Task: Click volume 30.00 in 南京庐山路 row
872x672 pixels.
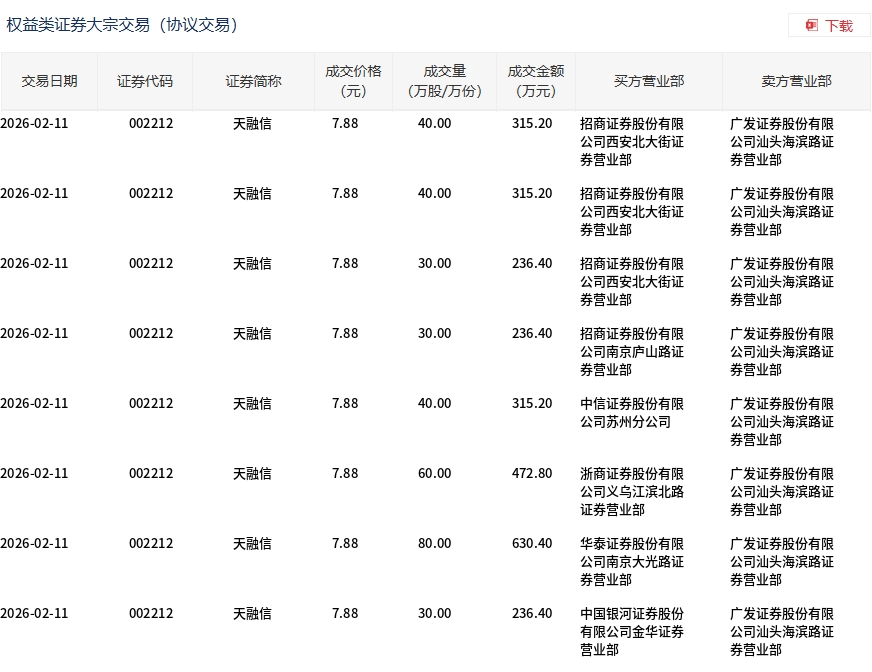Action: click(434, 333)
